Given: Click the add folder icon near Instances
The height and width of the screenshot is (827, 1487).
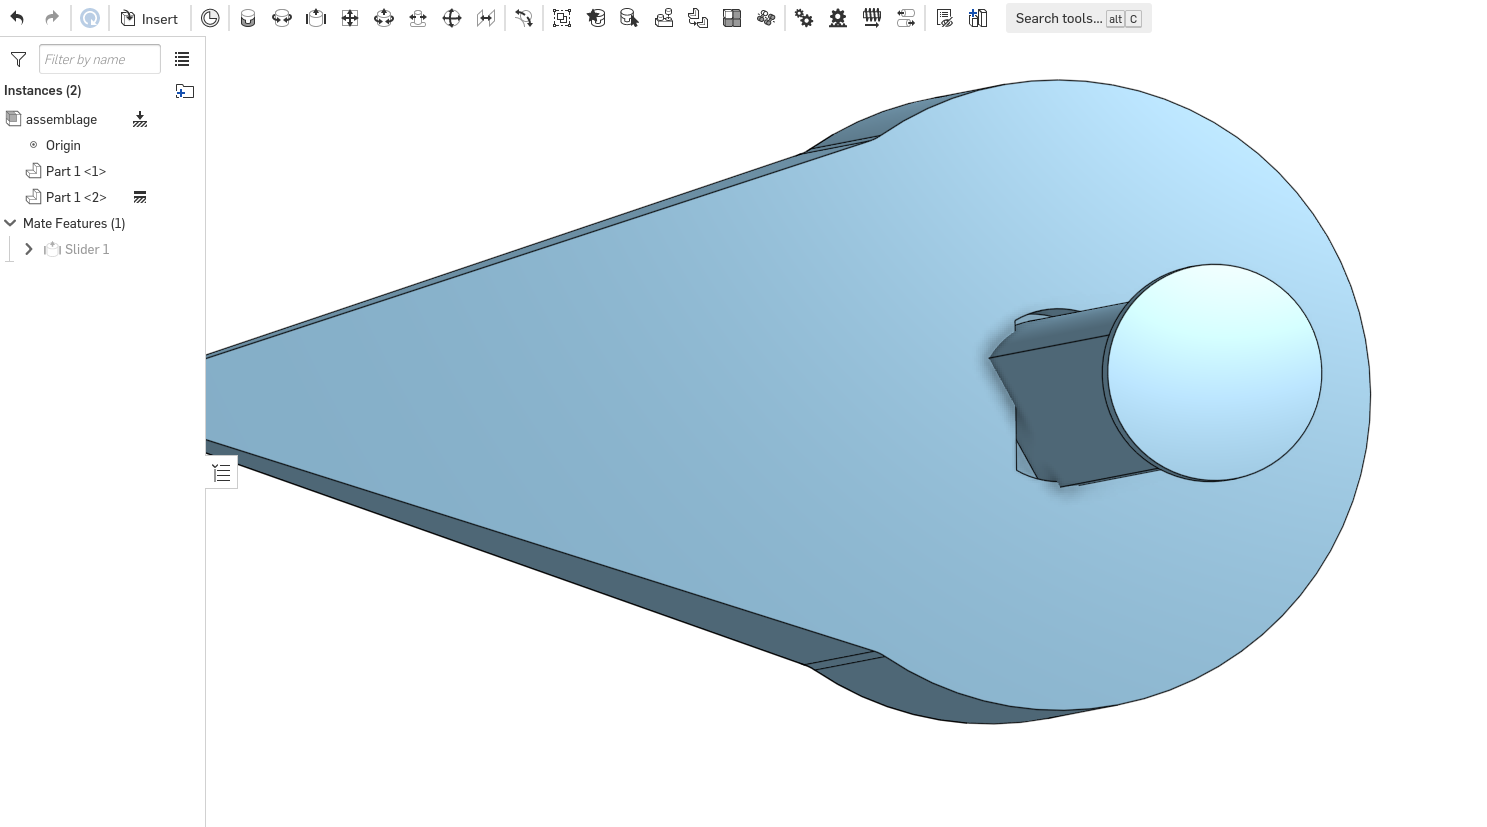Looking at the screenshot, I should pyautogui.click(x=185, y=91).
